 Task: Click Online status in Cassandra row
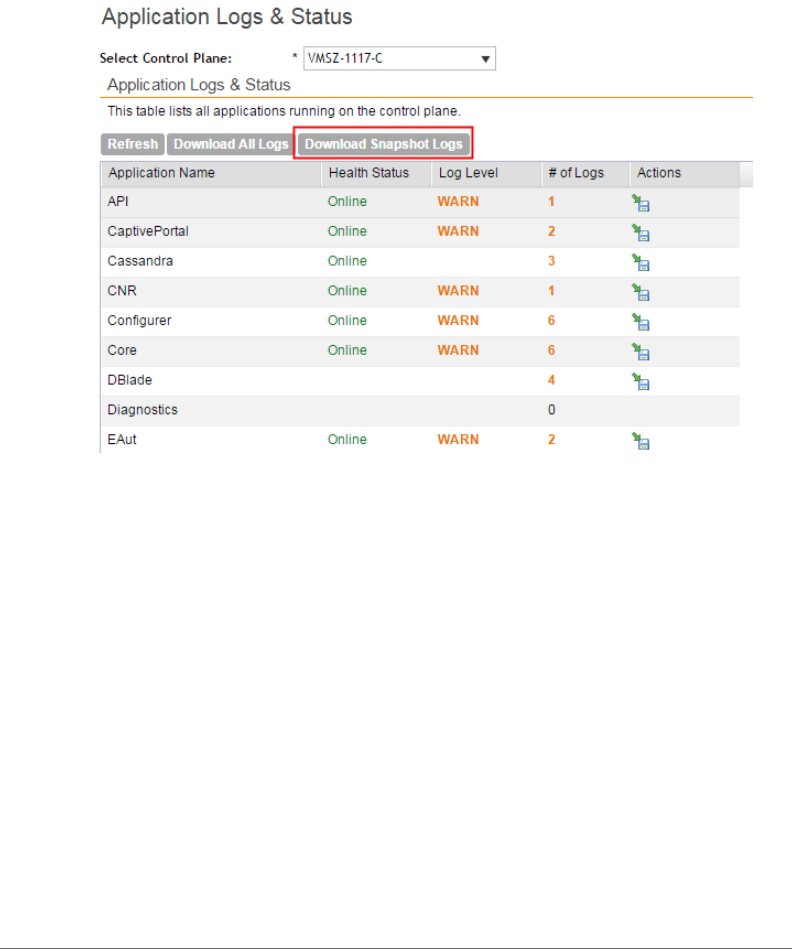(347, 261)
